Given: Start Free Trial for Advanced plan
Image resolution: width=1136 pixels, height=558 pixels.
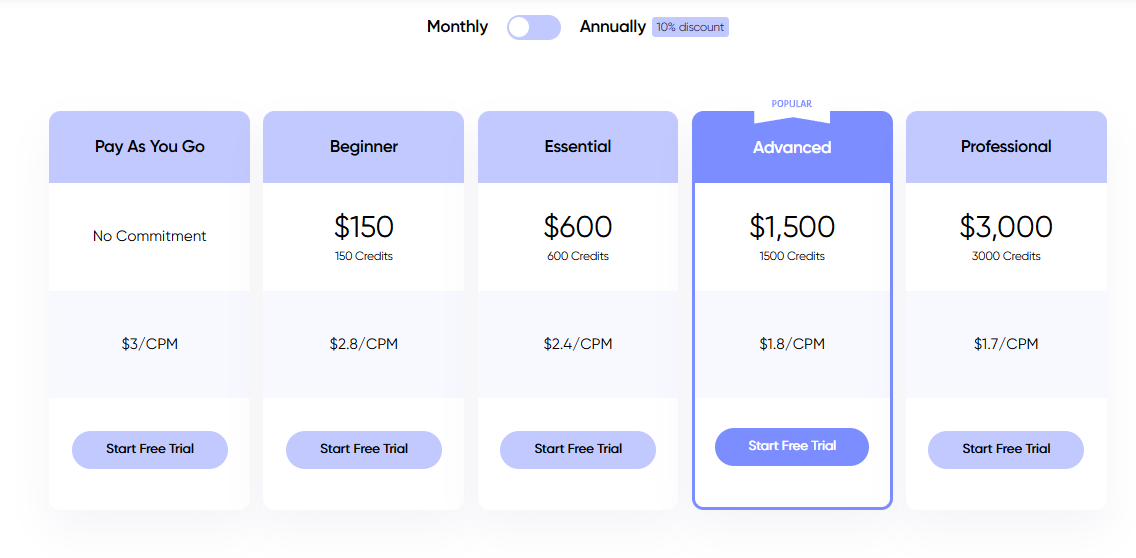Looking at the screenshot, I should pyautogui.click(x=792, y=446).
